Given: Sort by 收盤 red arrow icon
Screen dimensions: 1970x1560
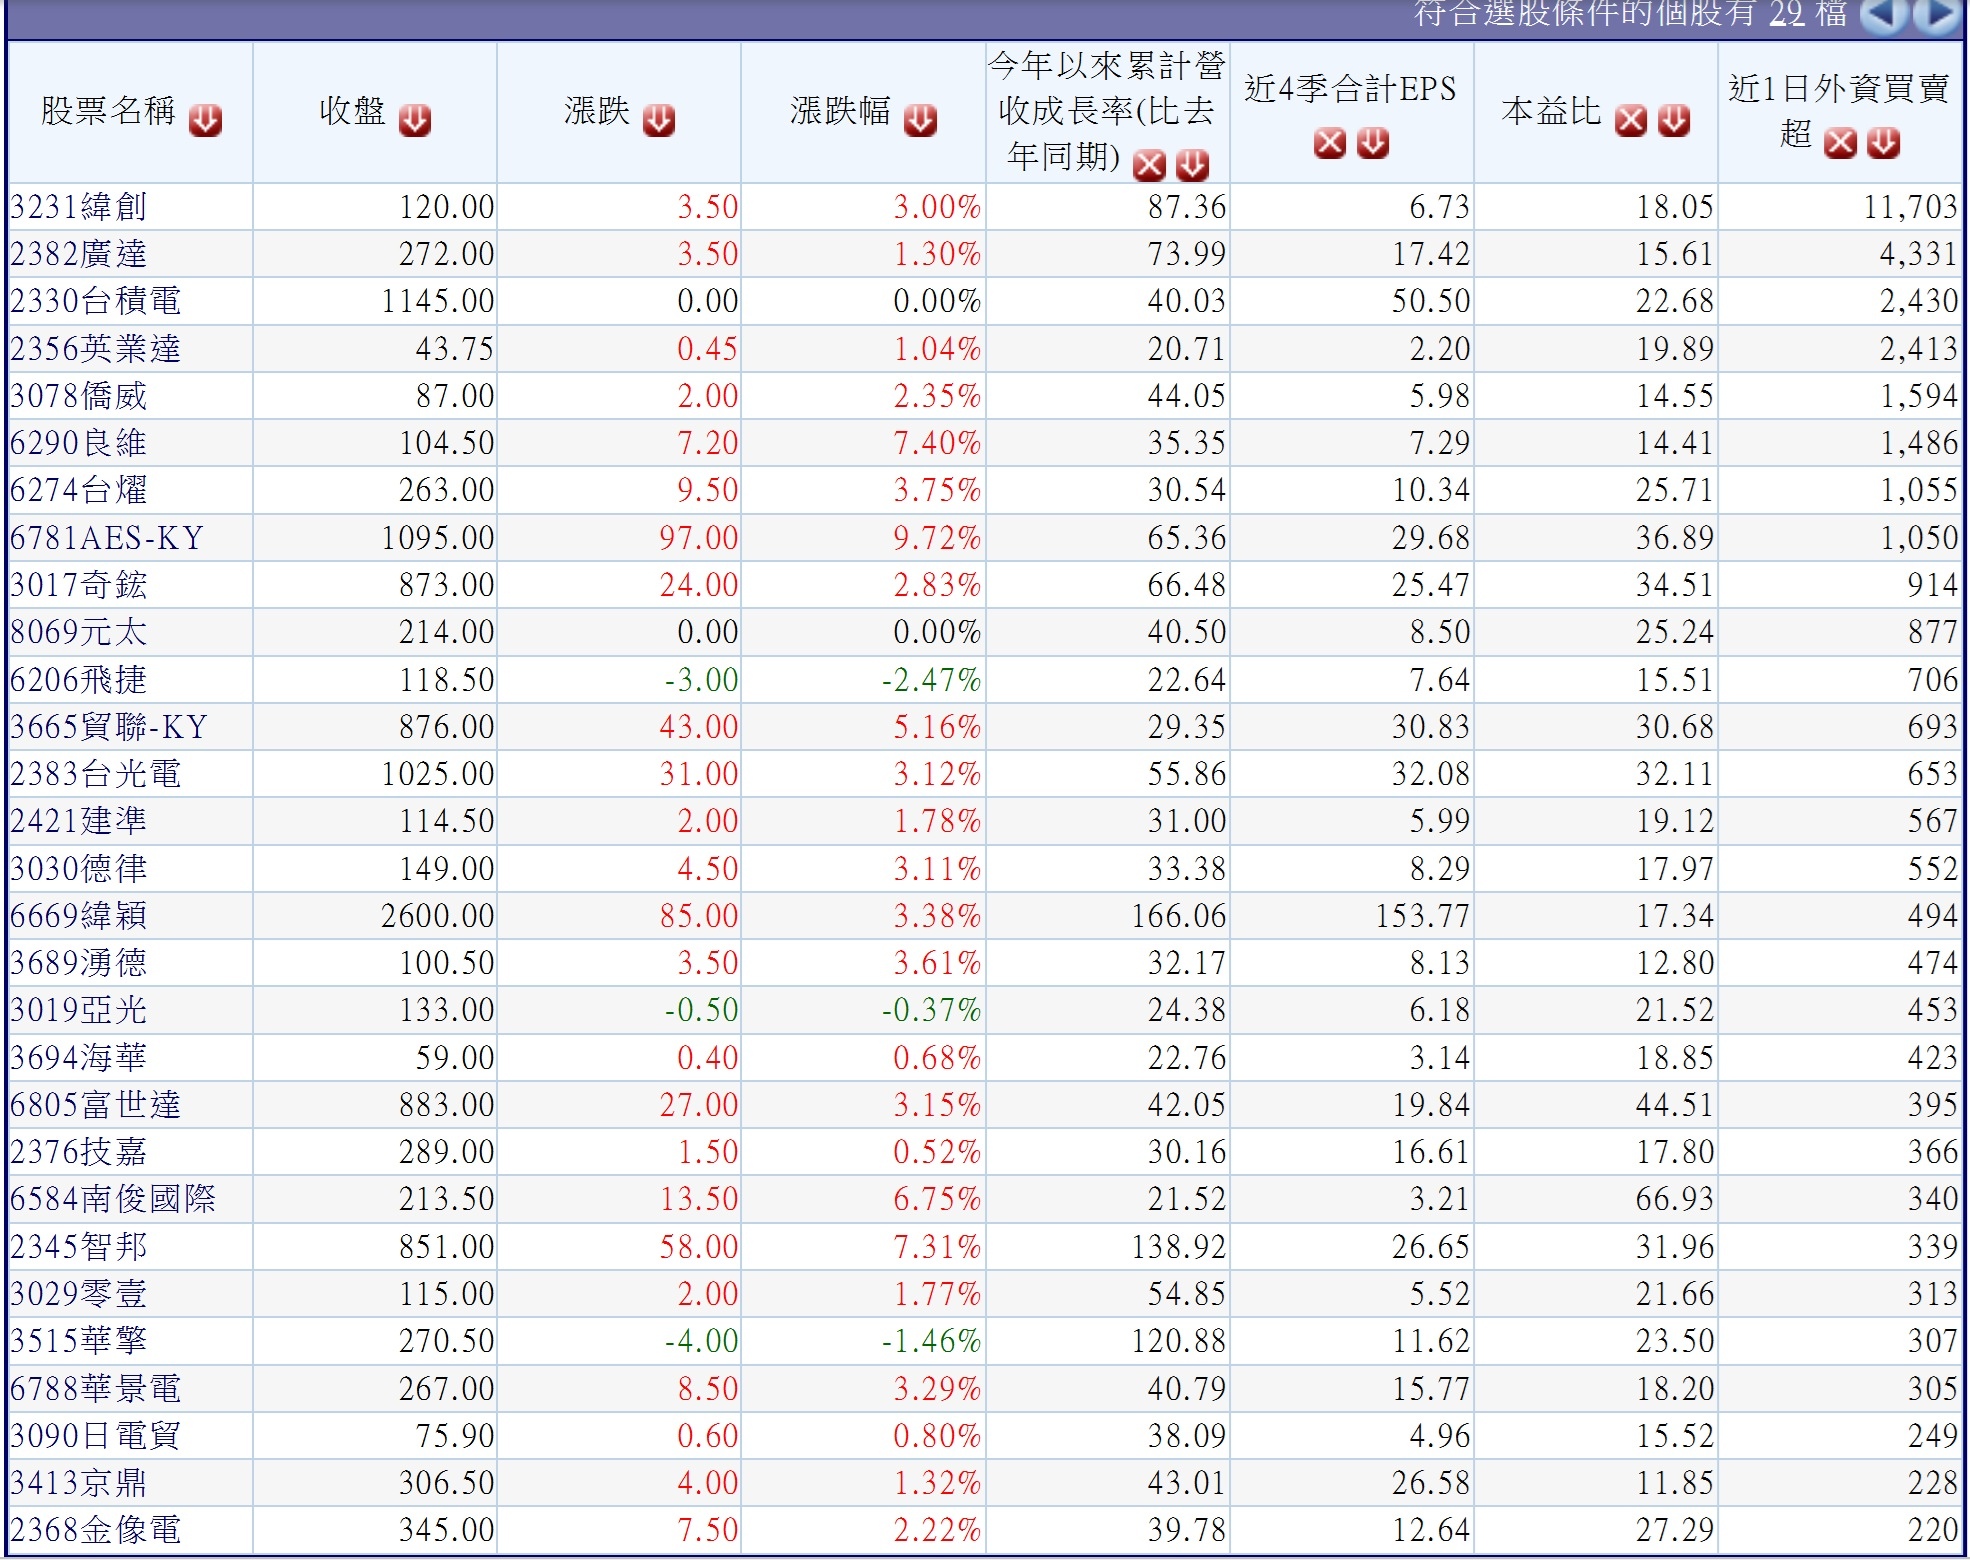Looking at the screenshot, I should [414, 121].
